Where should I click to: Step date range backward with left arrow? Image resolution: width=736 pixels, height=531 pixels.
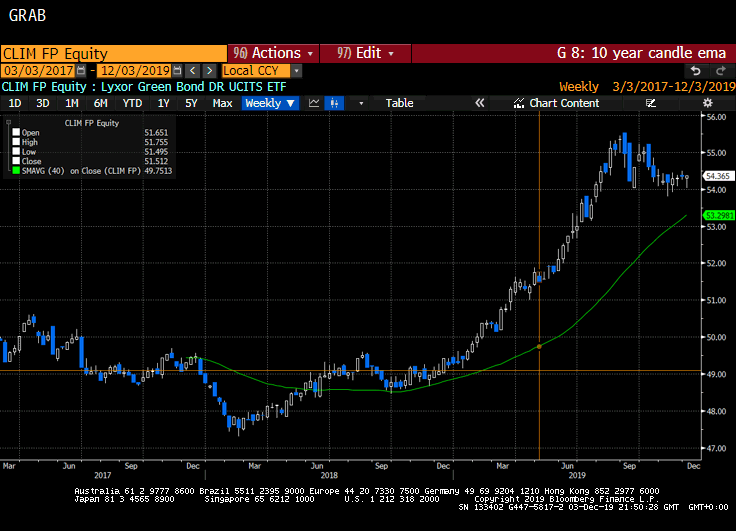tap(192, 71)
